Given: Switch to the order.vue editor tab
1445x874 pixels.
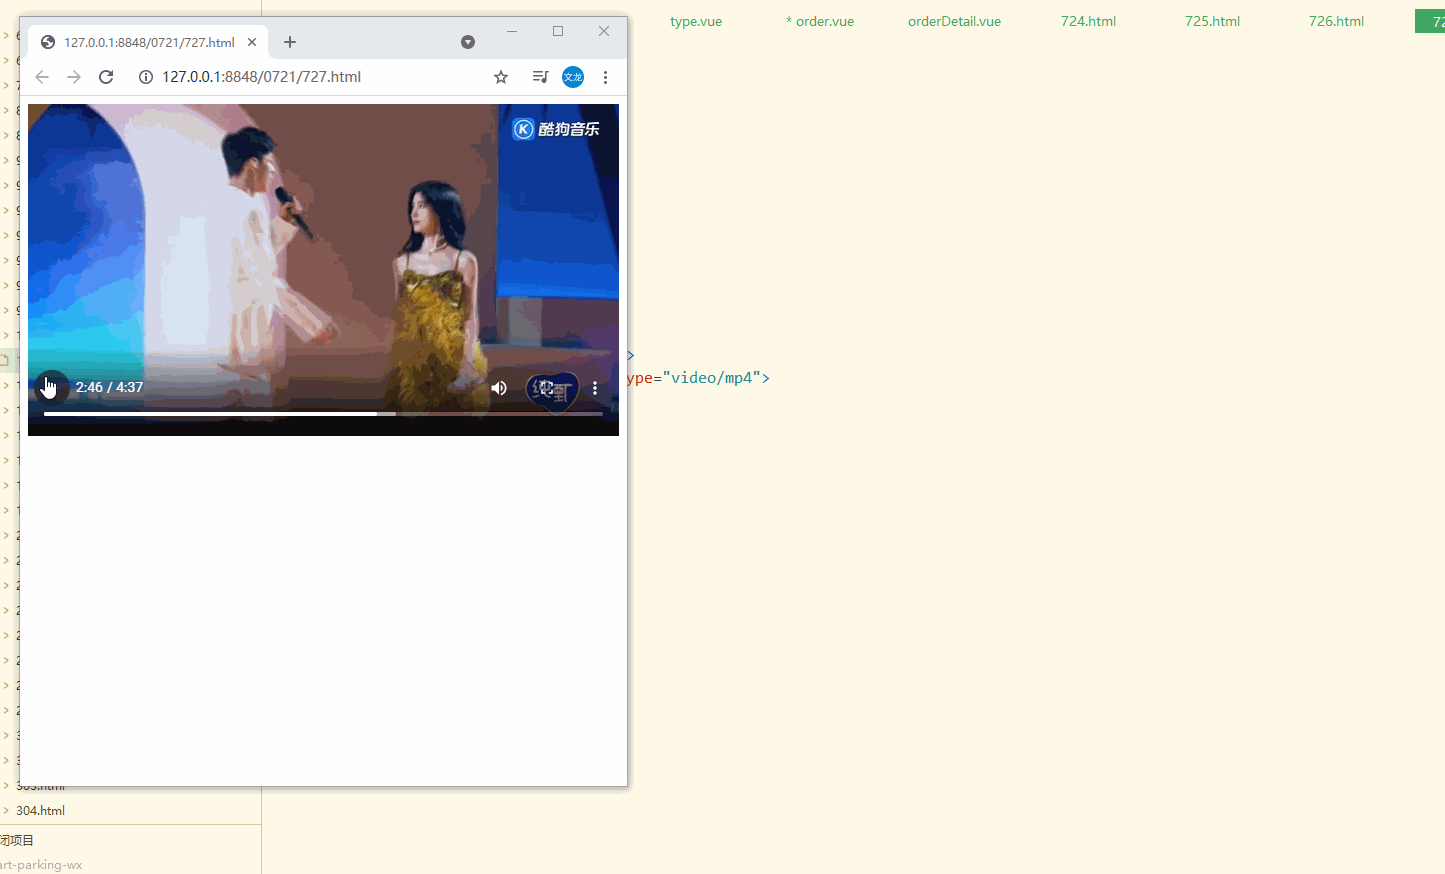Looking at the screenshot, I should [820, 21].
